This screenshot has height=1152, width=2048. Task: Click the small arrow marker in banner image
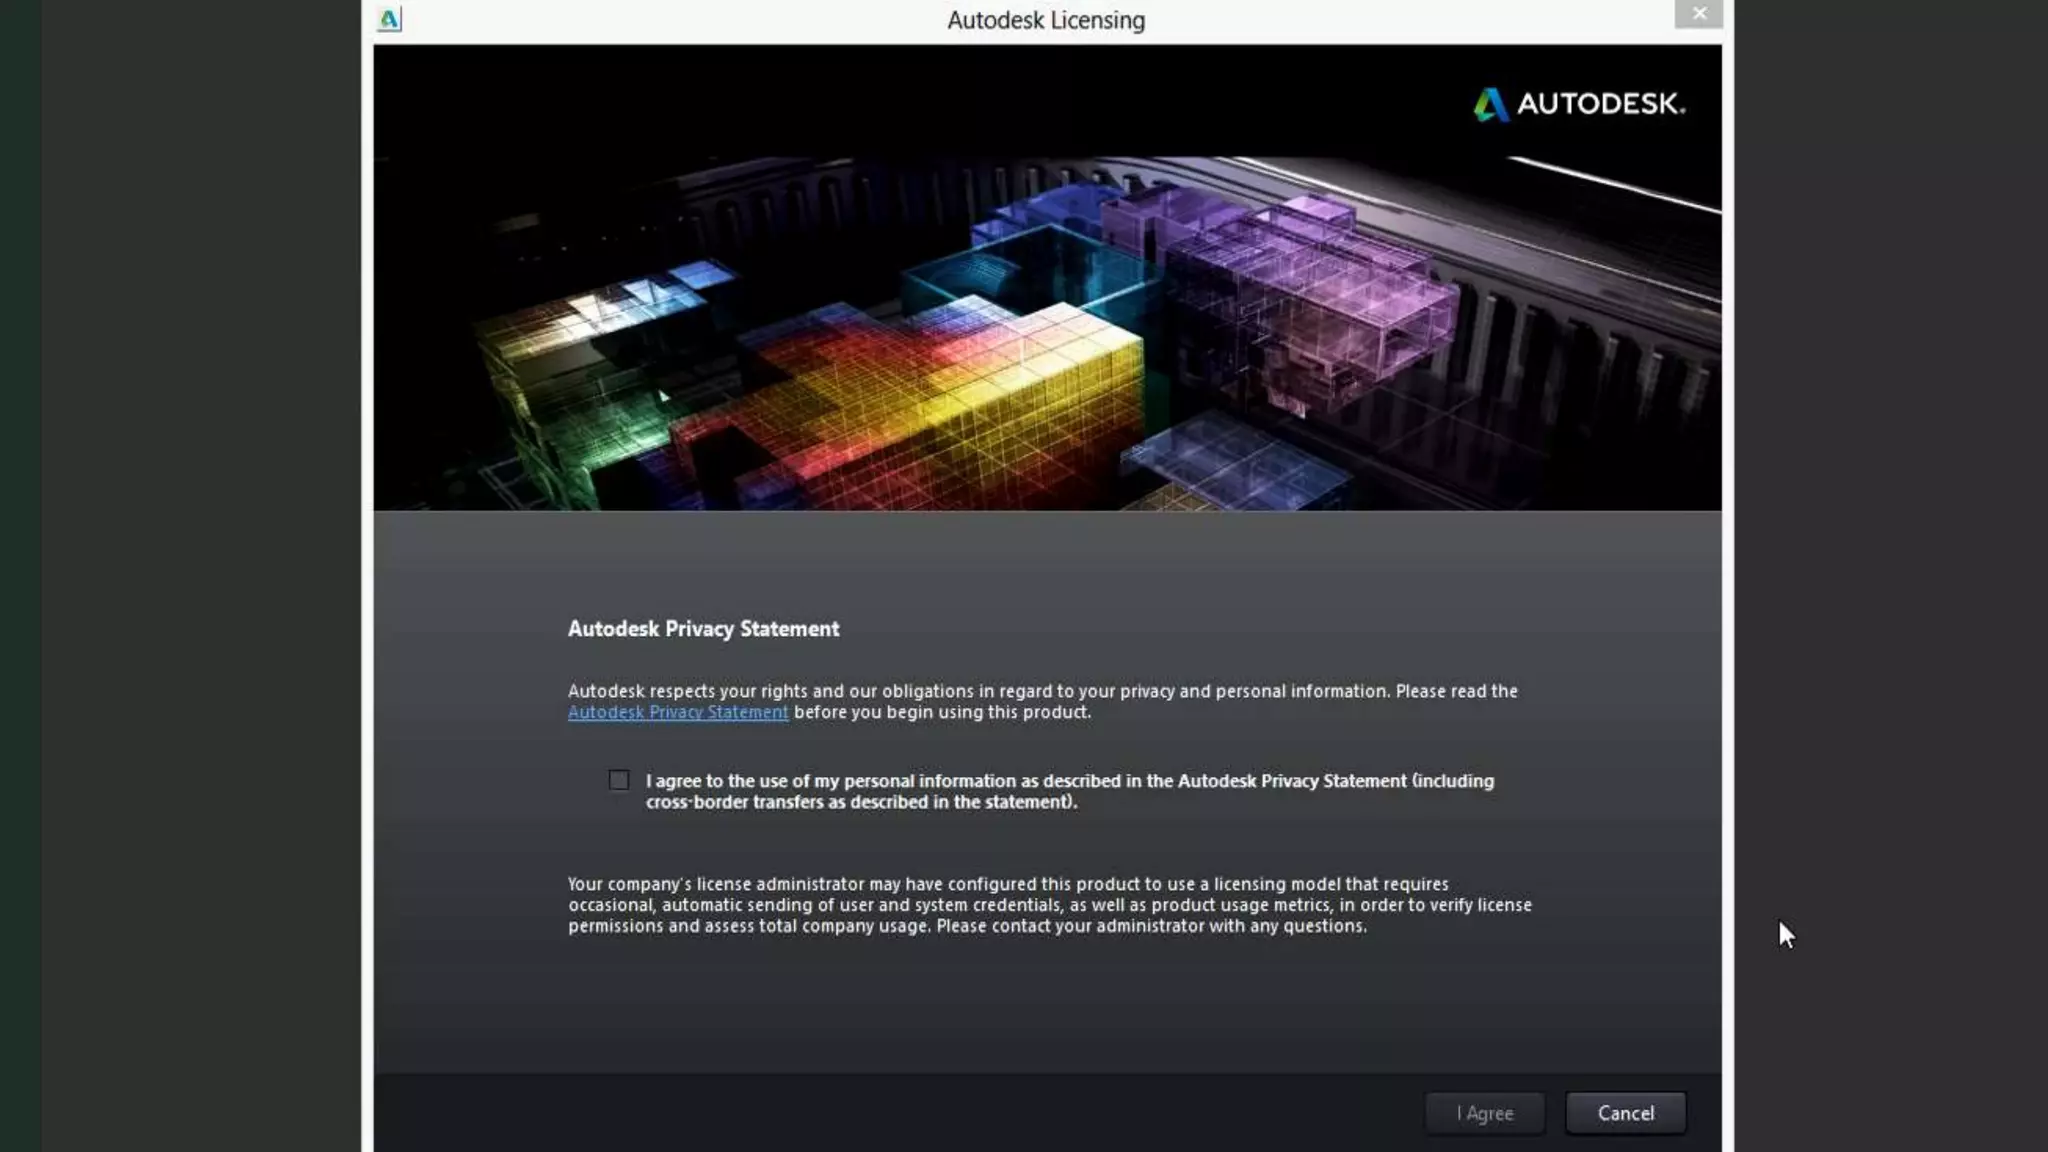tap(663, 397)
